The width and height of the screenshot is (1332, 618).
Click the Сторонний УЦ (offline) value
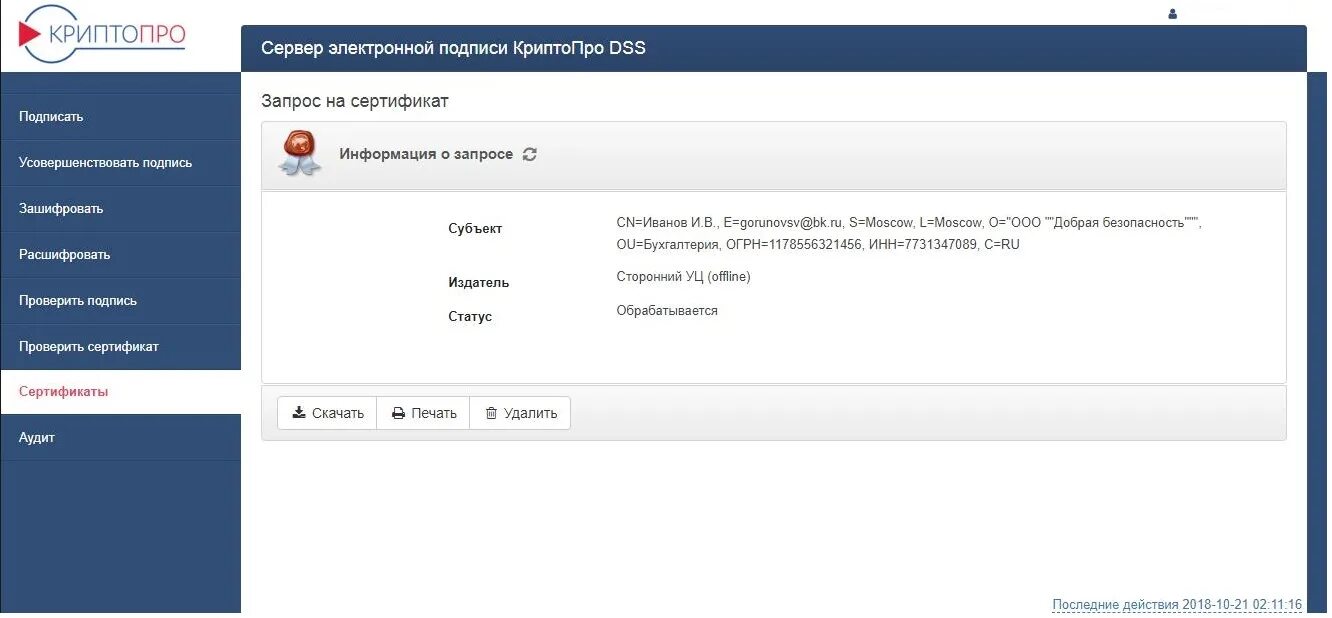click(683, 277)
